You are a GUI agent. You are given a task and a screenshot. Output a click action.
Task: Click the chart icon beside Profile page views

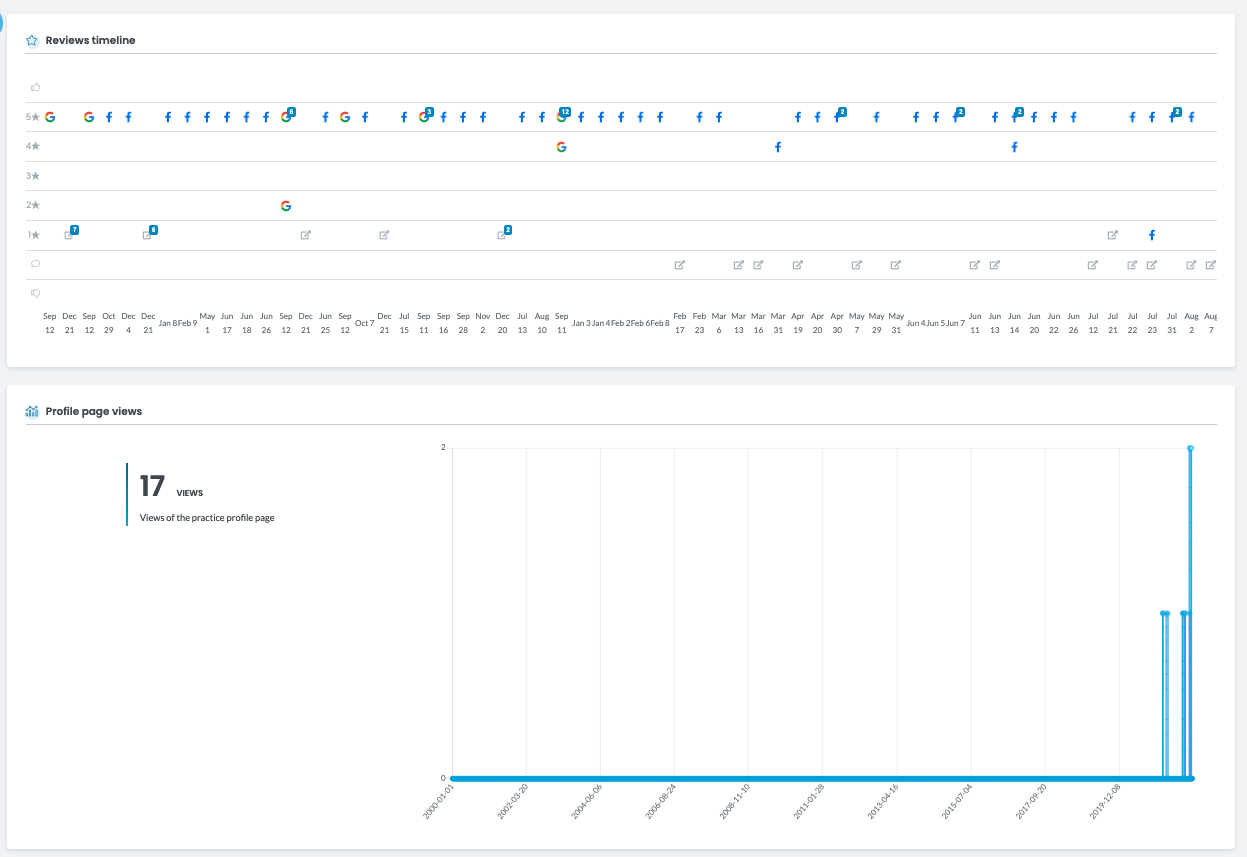click(x=31, y=410)
